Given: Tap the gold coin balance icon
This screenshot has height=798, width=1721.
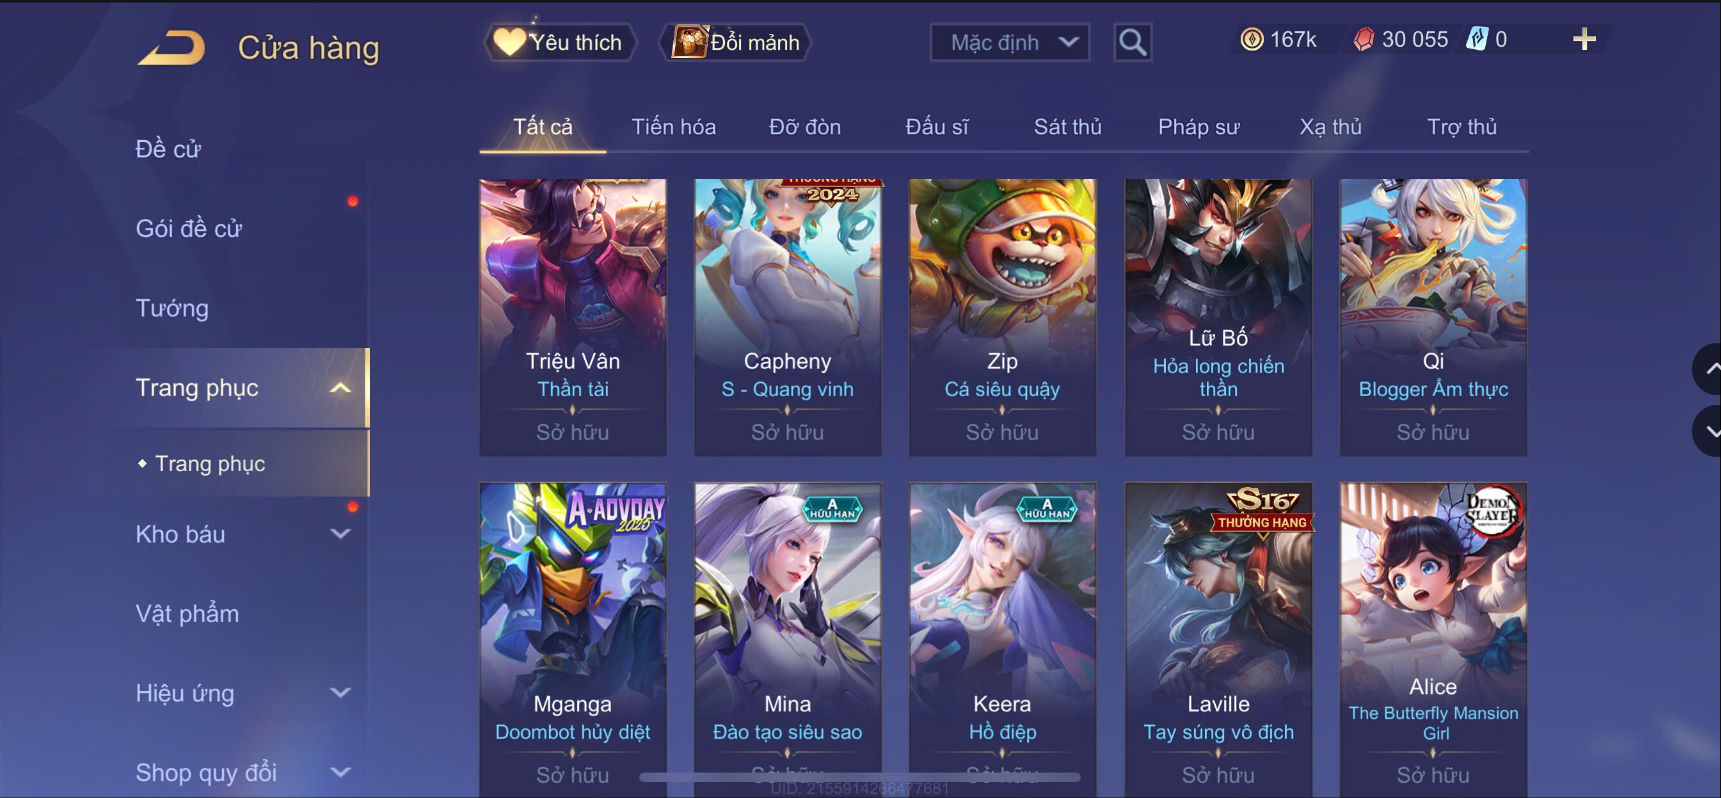Looking at the screenshot, I should pos(1251,39).
